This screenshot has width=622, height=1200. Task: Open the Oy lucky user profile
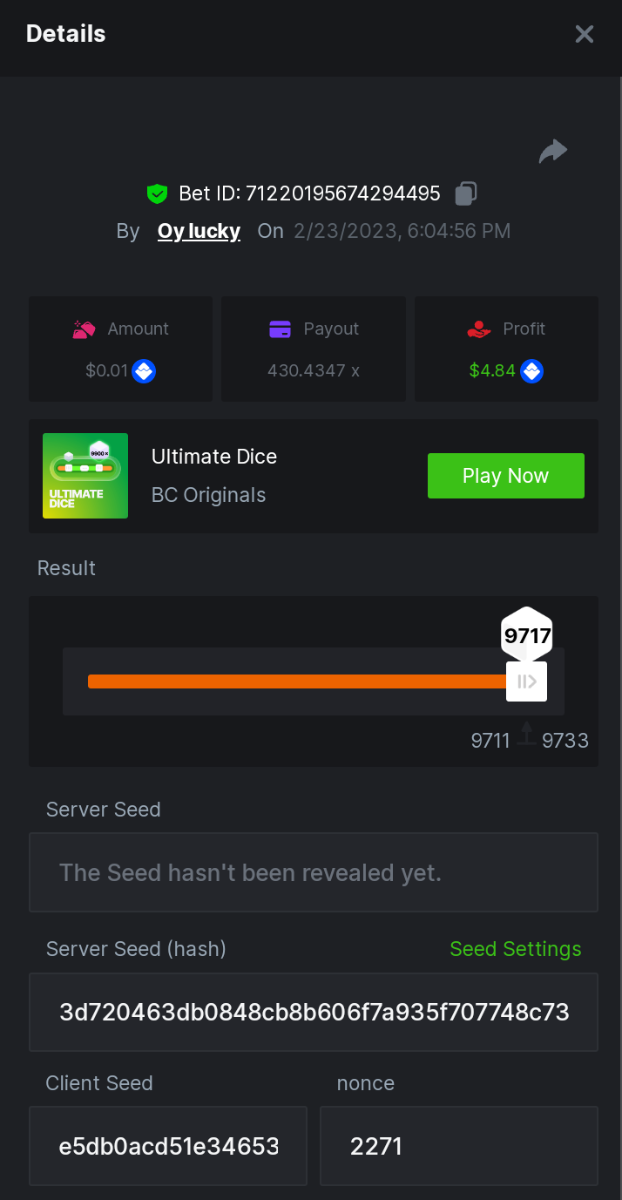tap(199, 231)
